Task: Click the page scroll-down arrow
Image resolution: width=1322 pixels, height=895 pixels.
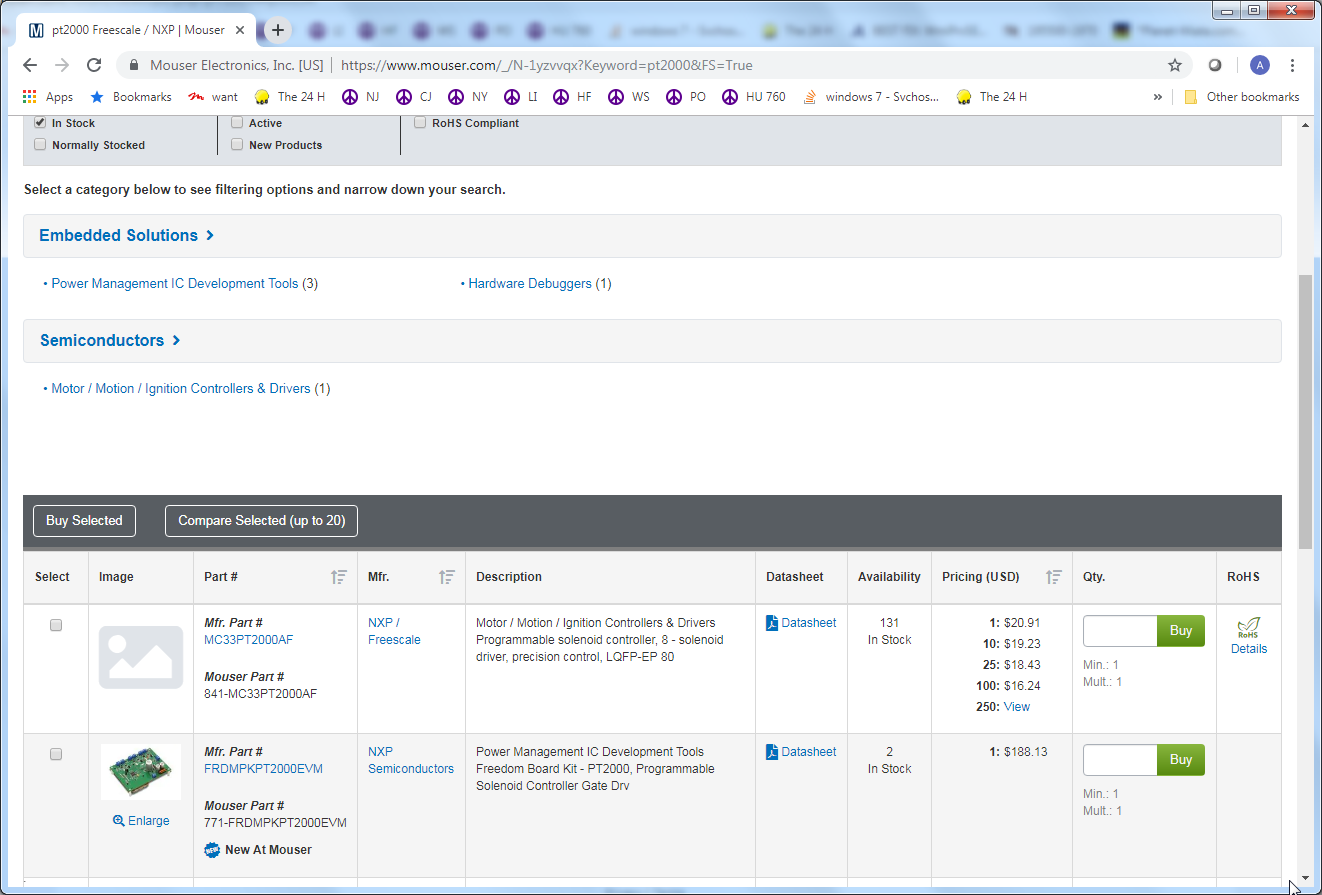Action: [1305, 877]
